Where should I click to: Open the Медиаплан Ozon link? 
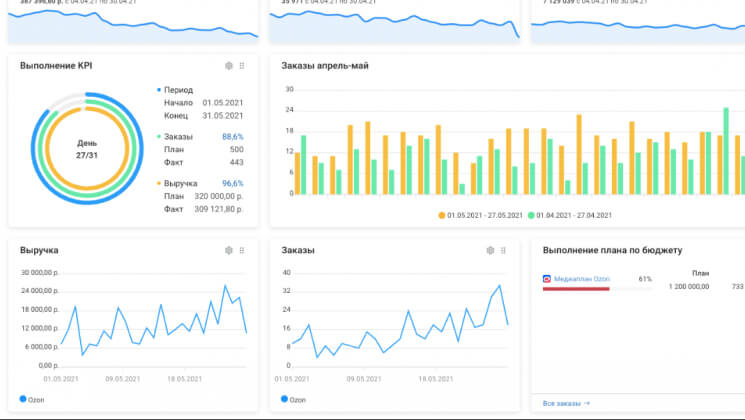[582, 279]
